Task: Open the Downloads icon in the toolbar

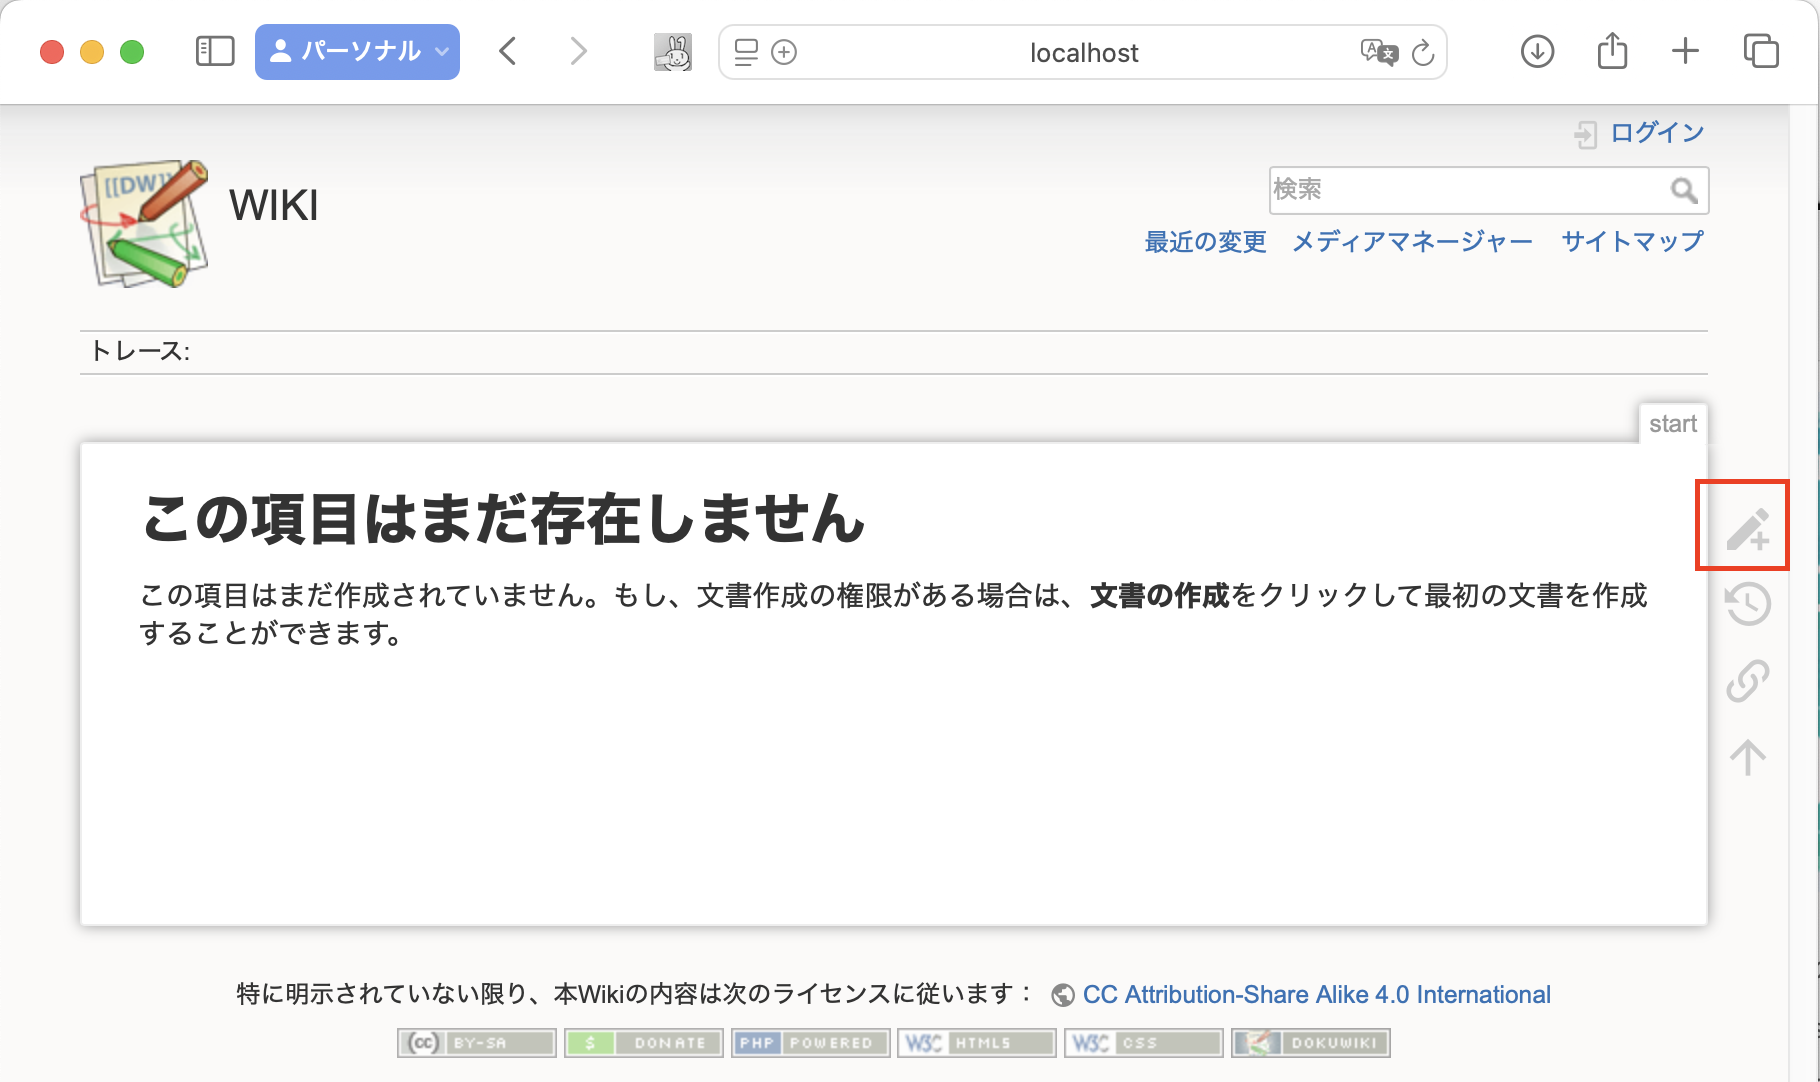Action: click(1537, 52)
